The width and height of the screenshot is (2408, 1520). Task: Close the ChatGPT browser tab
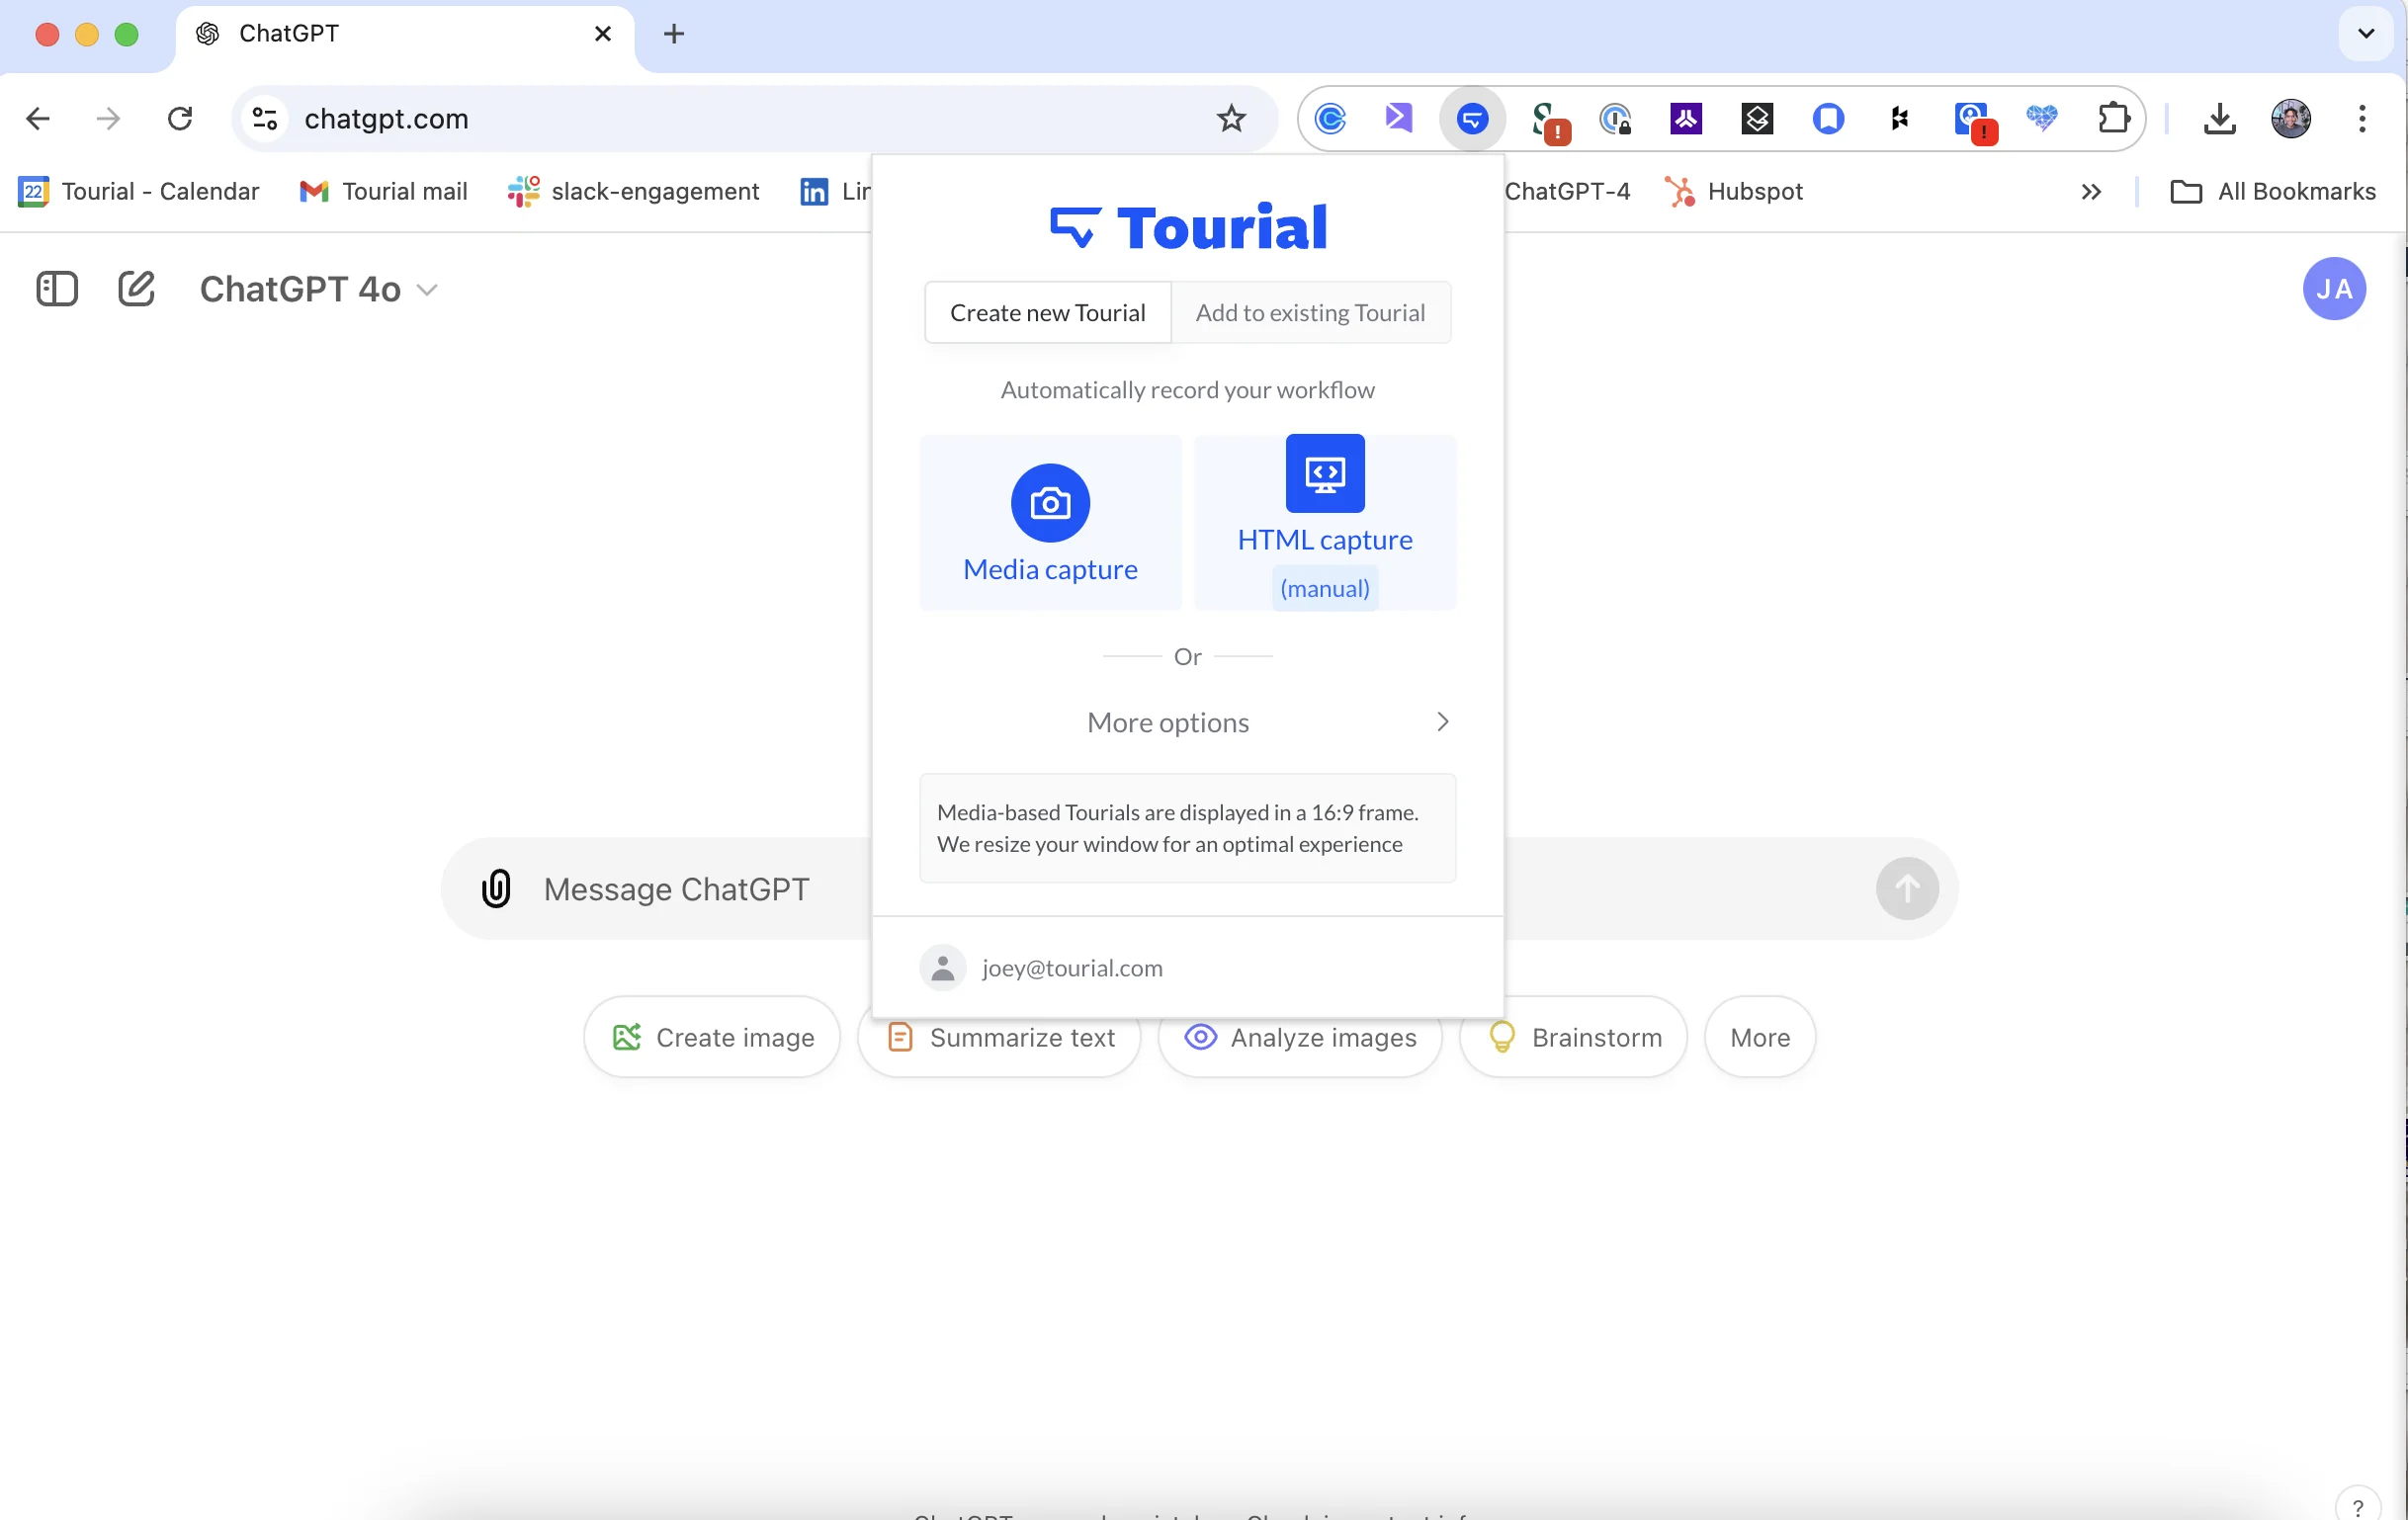tap(602, 34)
